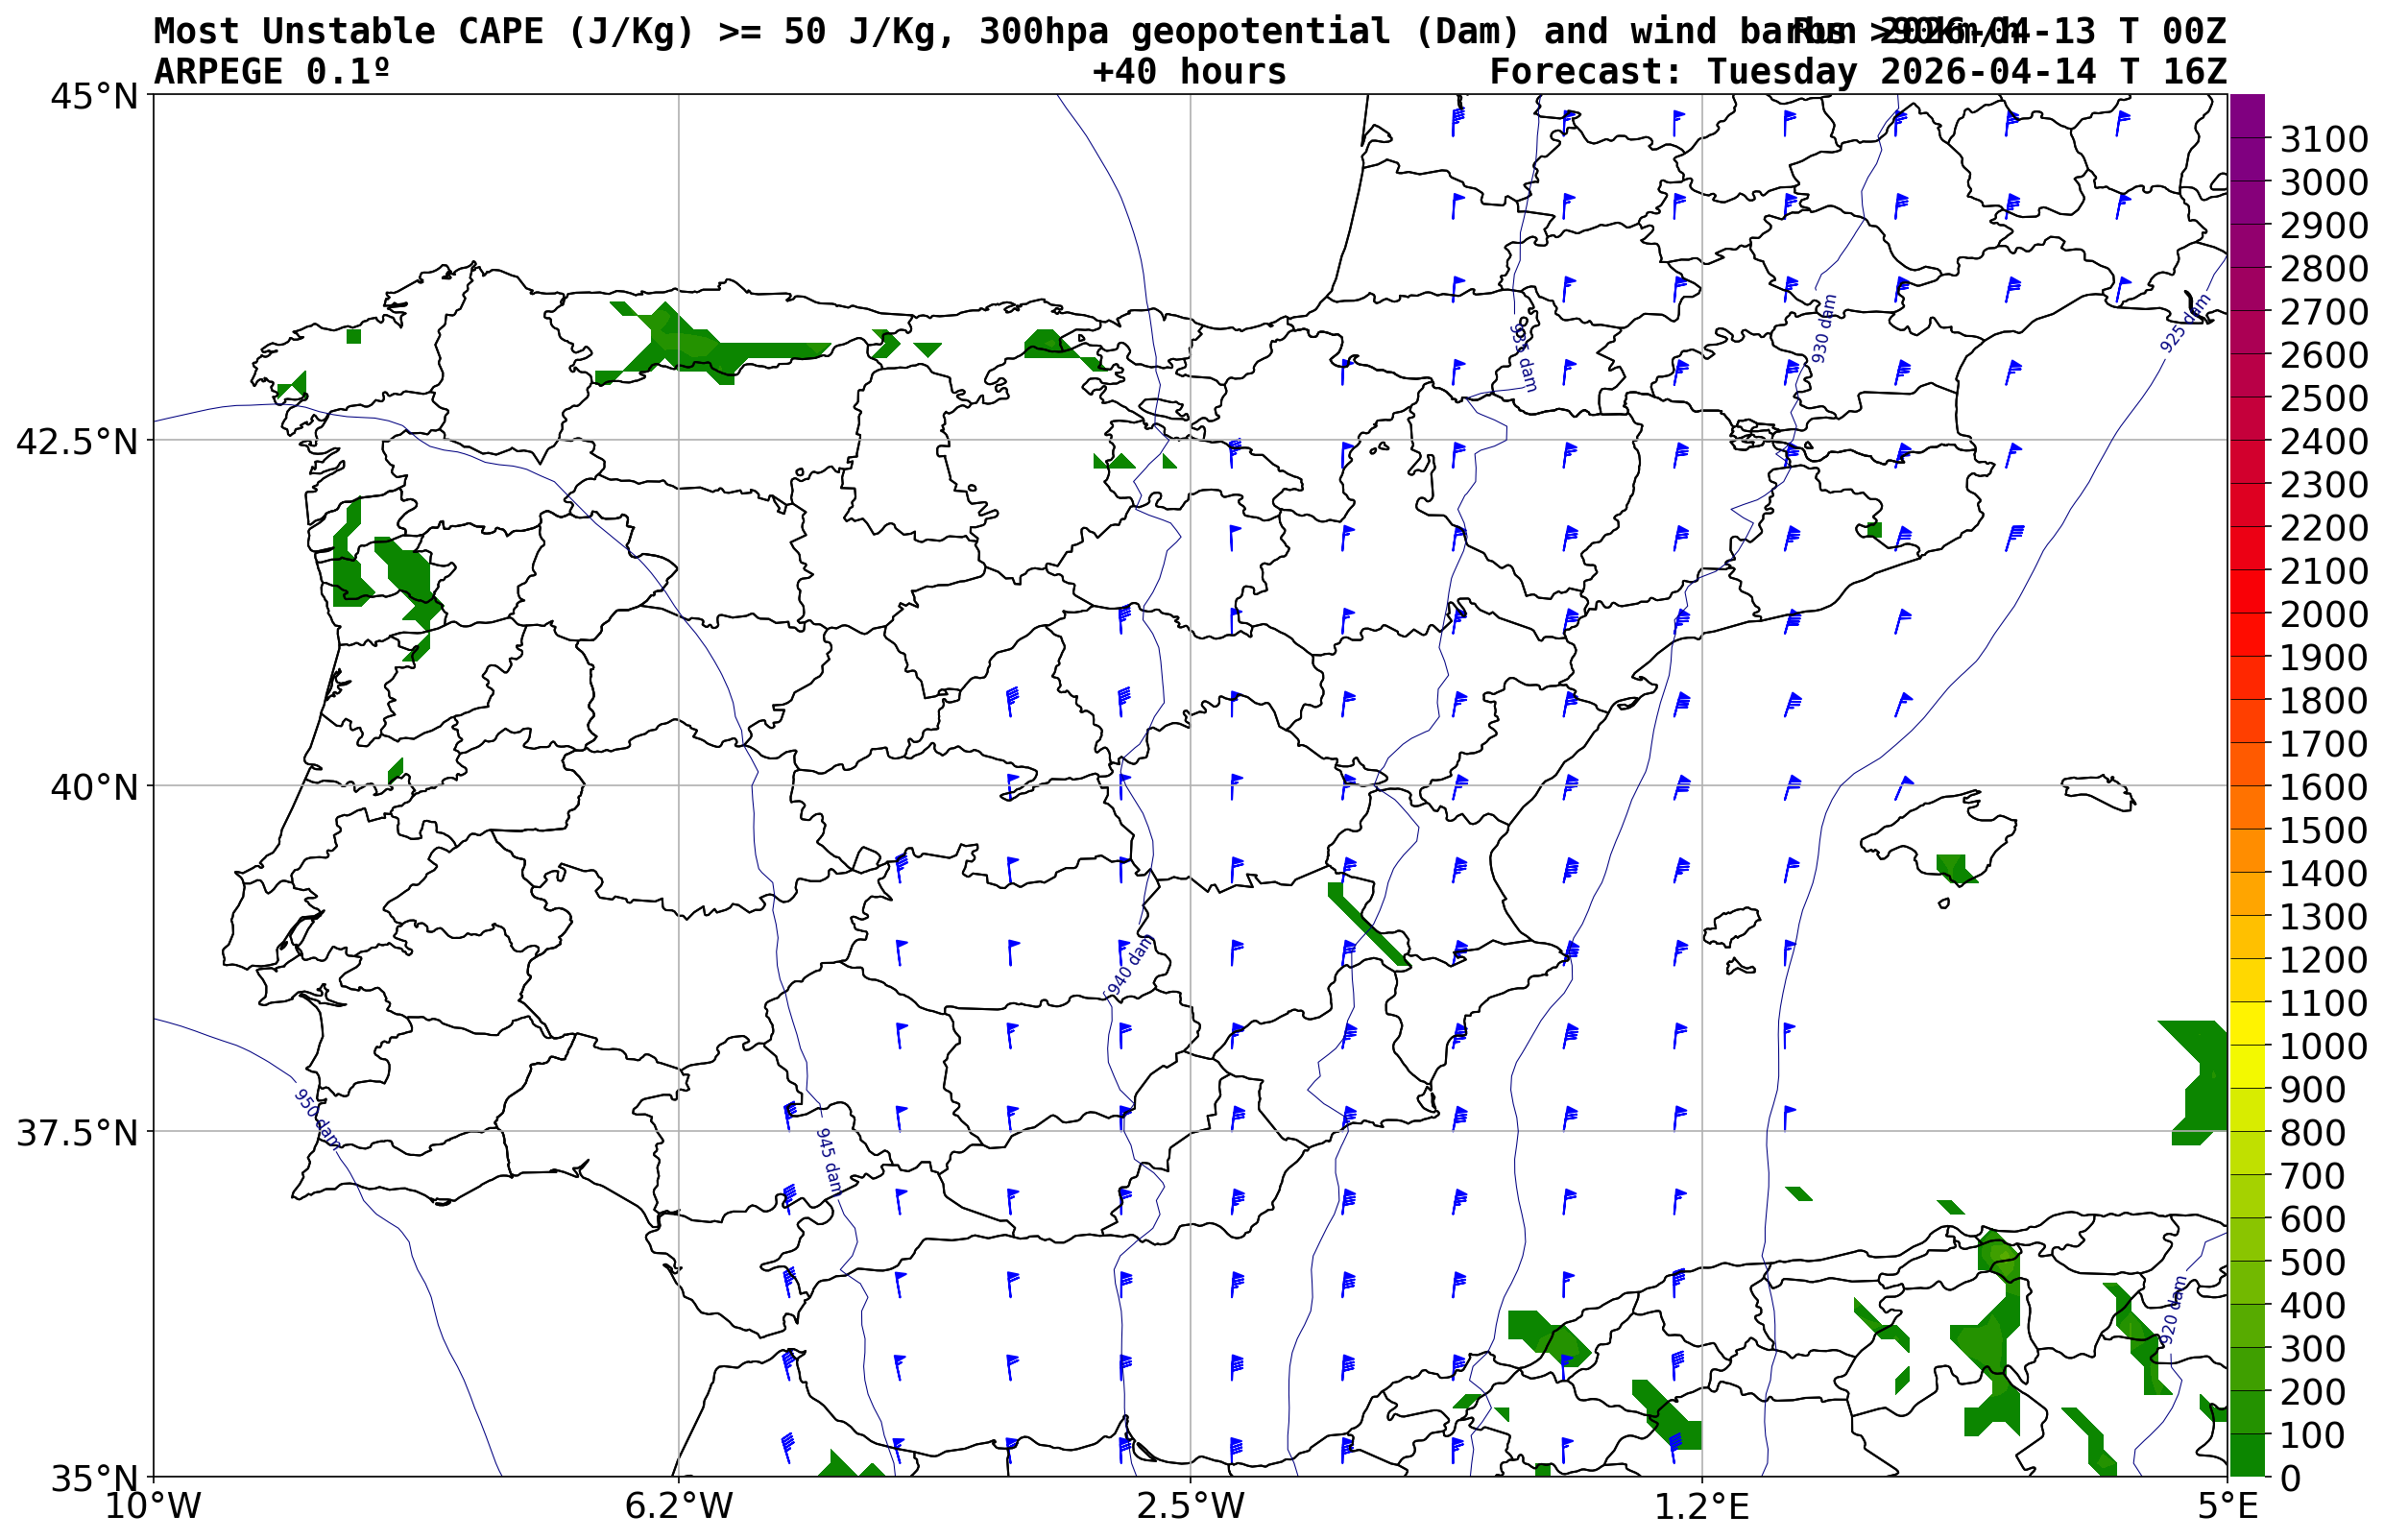Viewport: 2384px width, 1540px height.
Task: Click the 930 dam contour label
Action: pos(1824,329)
